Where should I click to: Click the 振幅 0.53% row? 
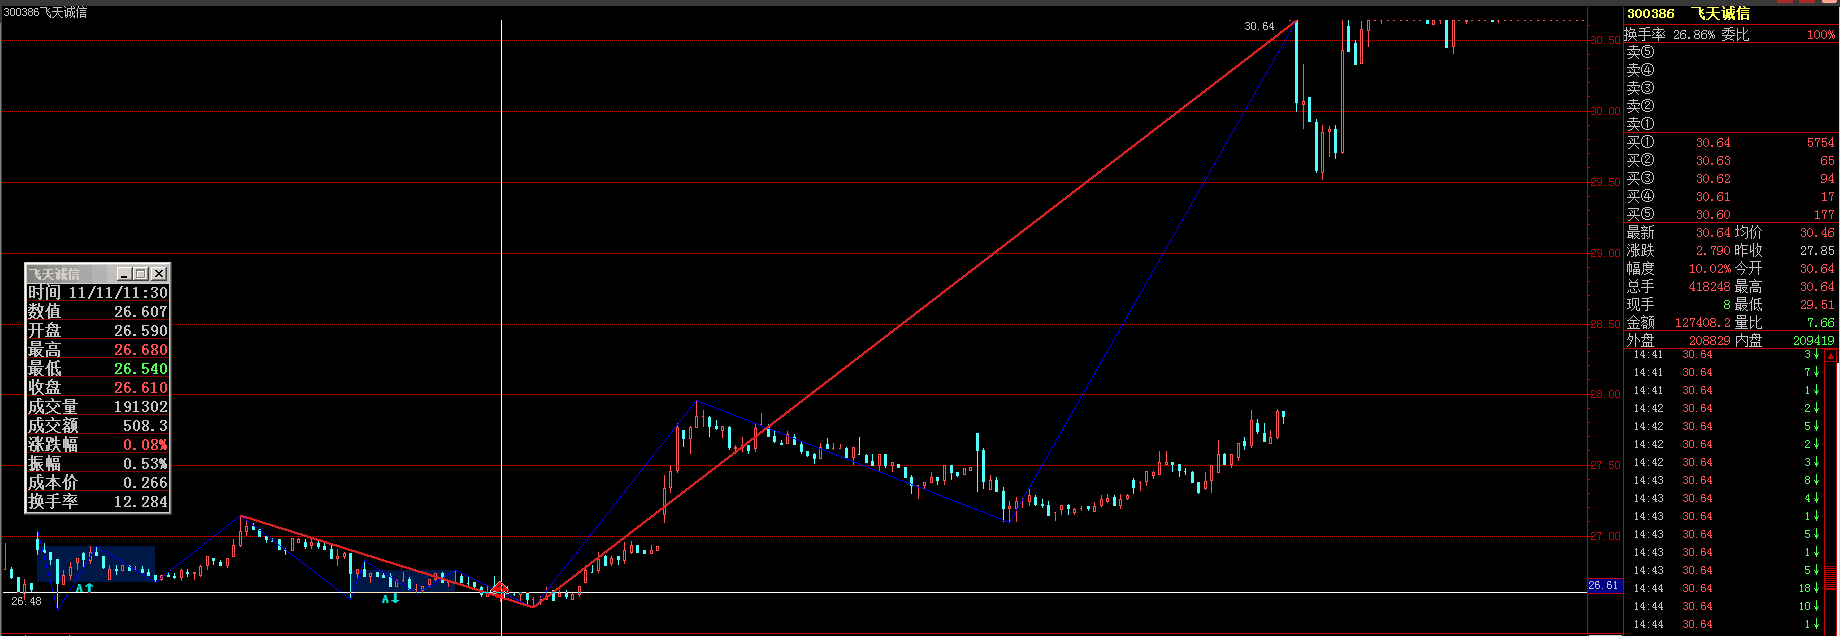(98, 464)
